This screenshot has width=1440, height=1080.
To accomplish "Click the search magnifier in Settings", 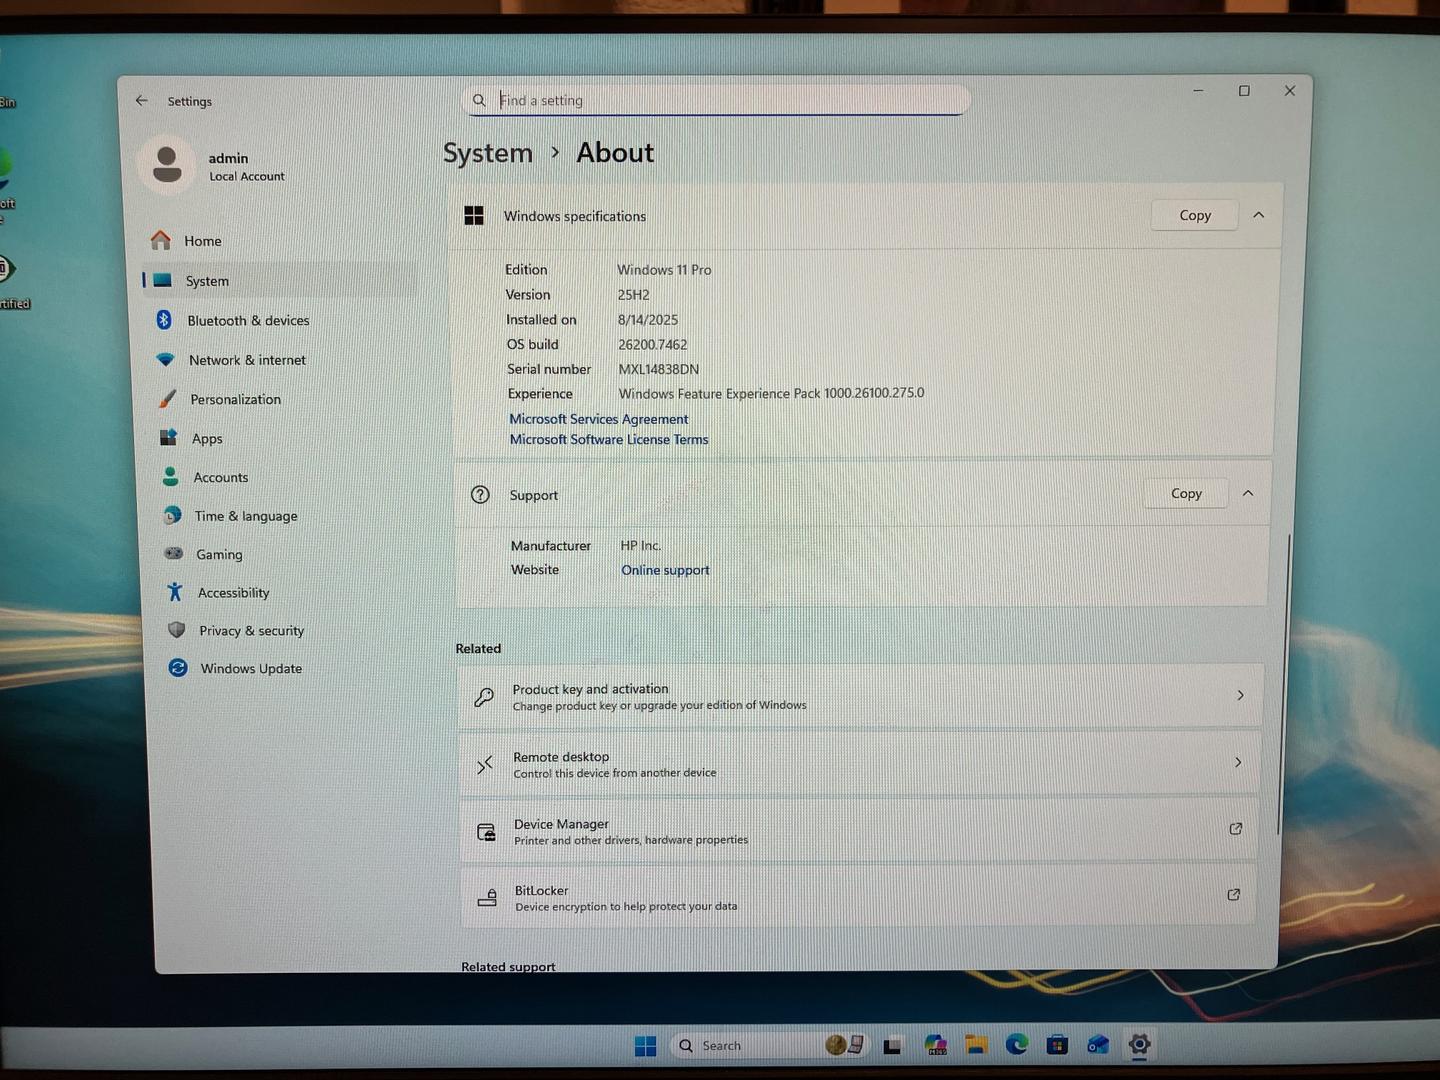I will point(479,100).
